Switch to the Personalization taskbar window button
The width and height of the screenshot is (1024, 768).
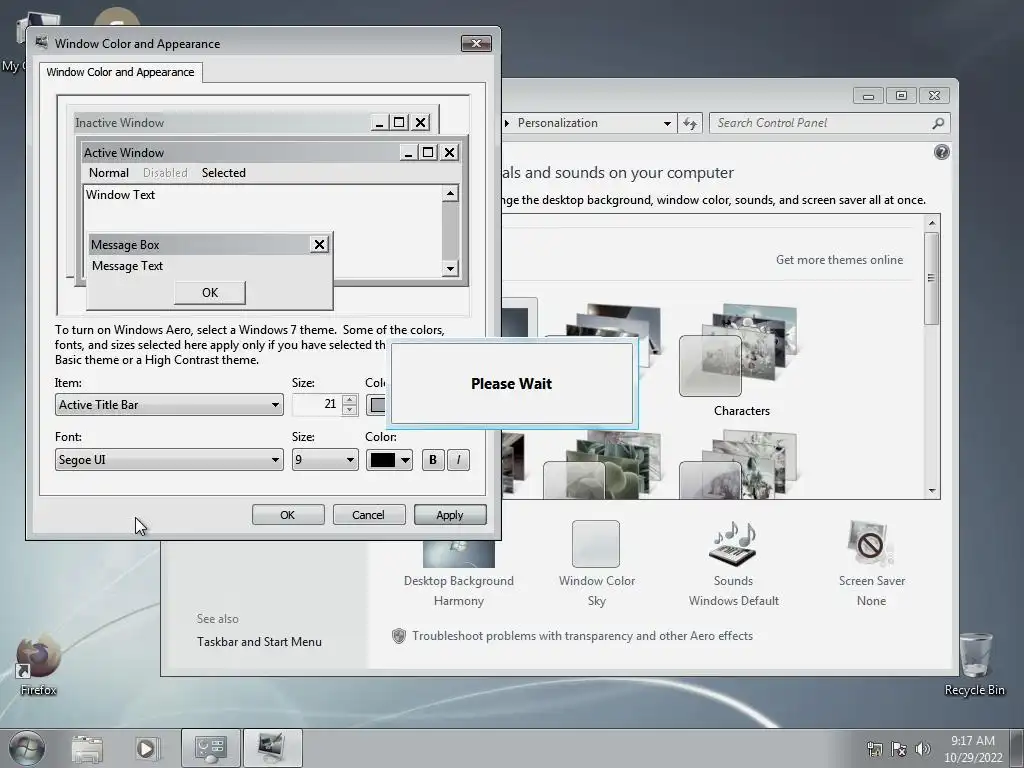point(272,748)
